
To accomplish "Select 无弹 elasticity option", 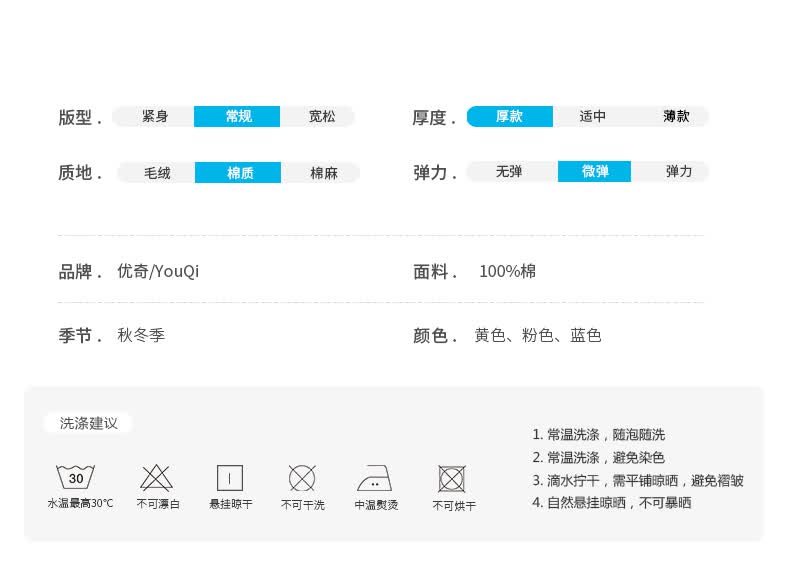I will (509, 171).
